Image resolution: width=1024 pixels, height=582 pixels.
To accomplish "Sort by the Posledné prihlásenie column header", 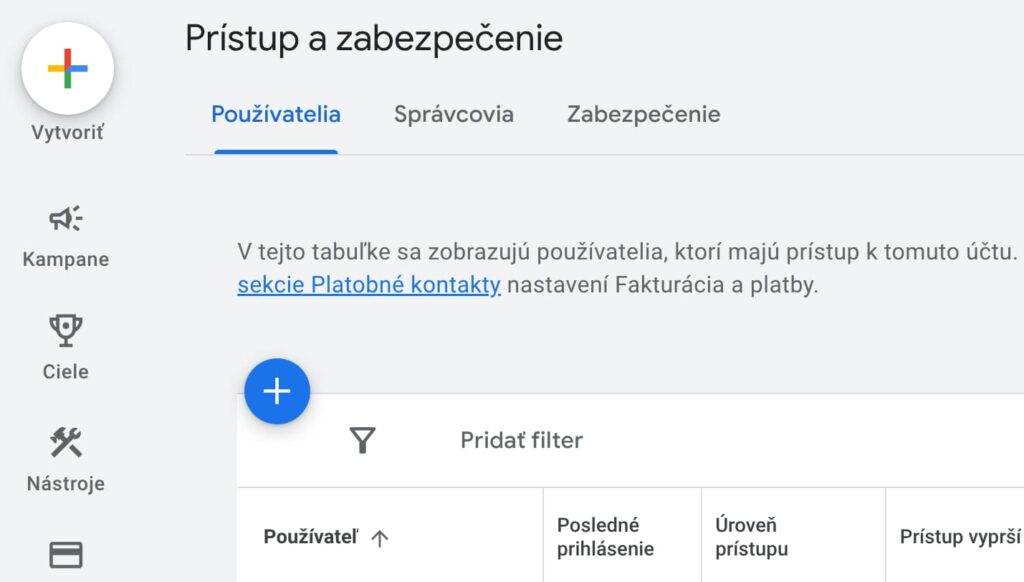I will coord(605,537).
